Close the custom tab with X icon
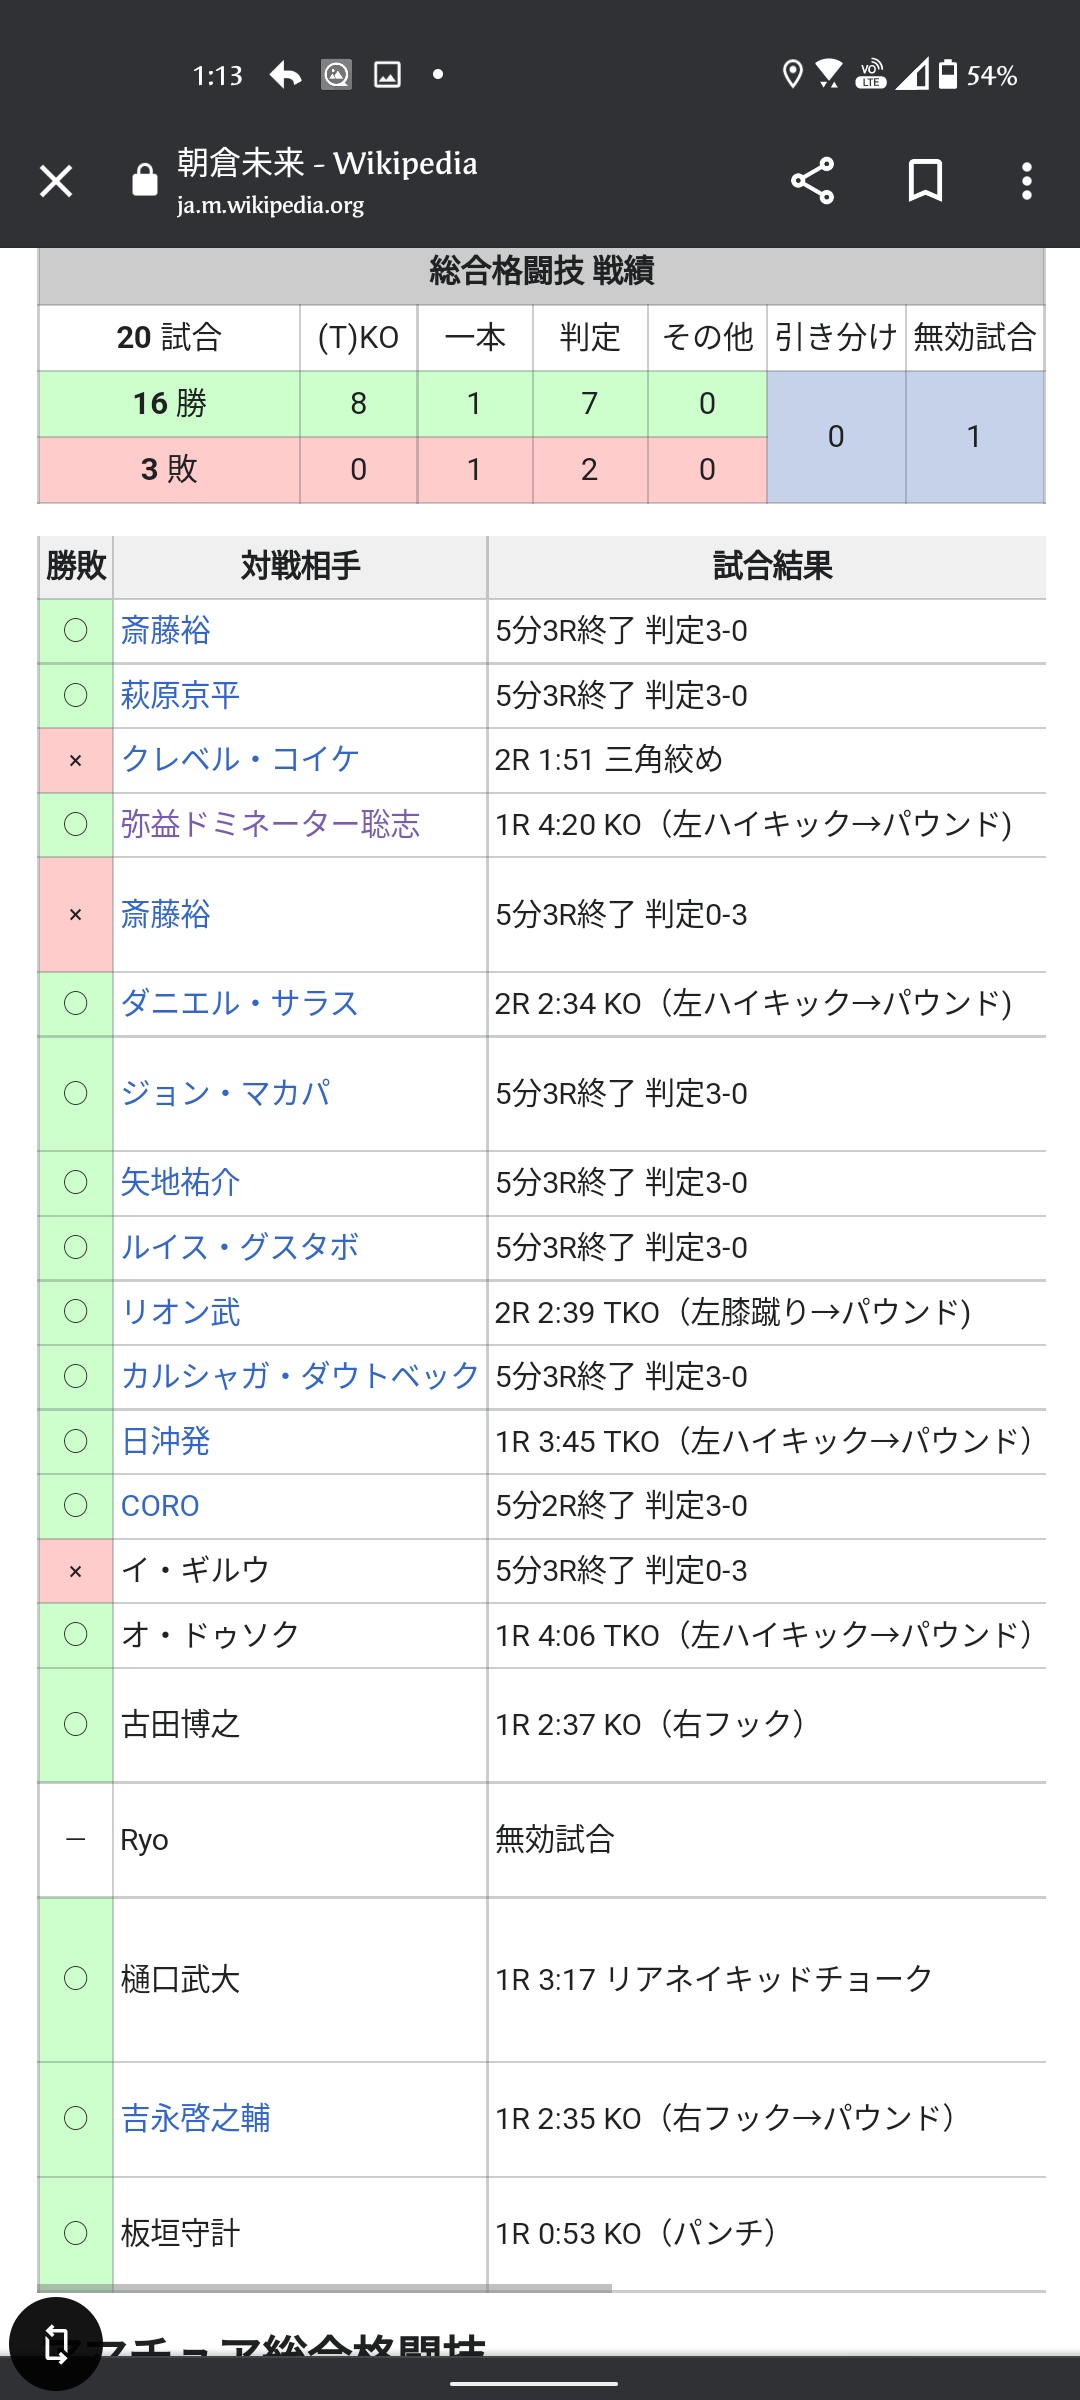 tap(56, 181)
